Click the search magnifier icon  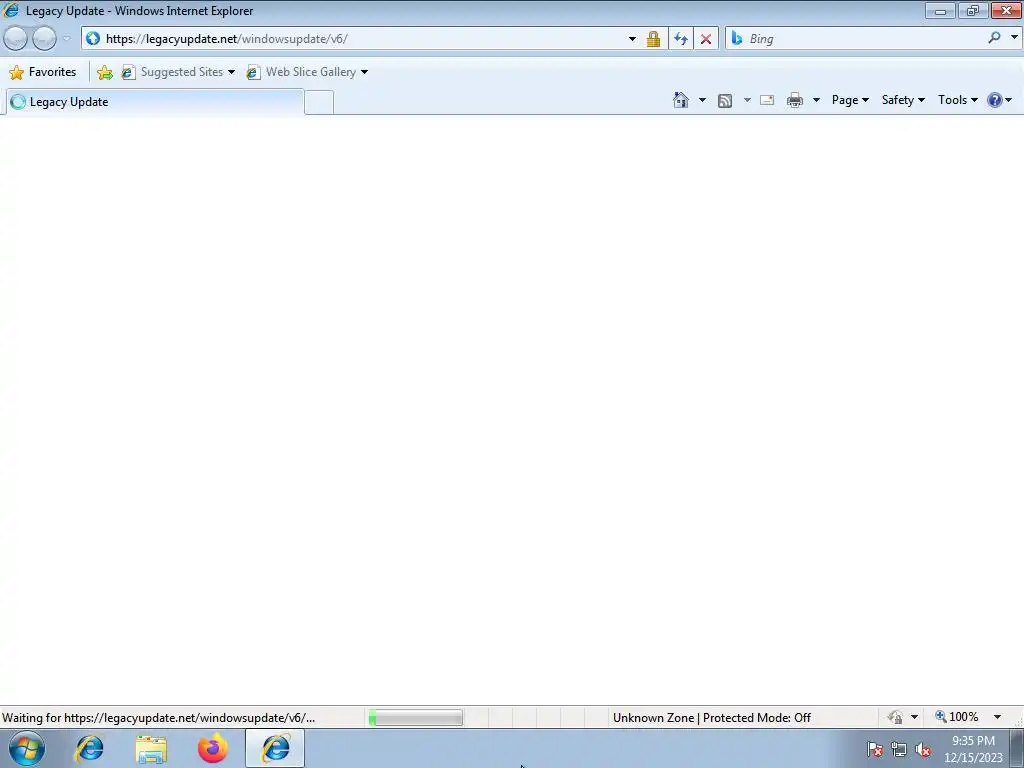click(x=995, y=38)
